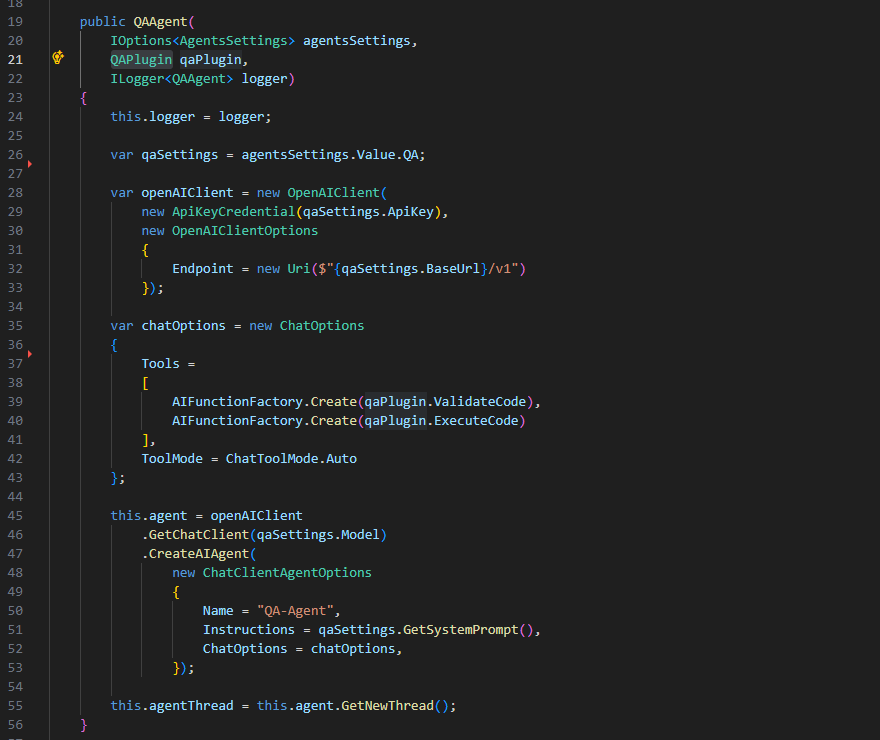Click the ChatClientAgentOptions type name
880x740 pixels.
287,573
